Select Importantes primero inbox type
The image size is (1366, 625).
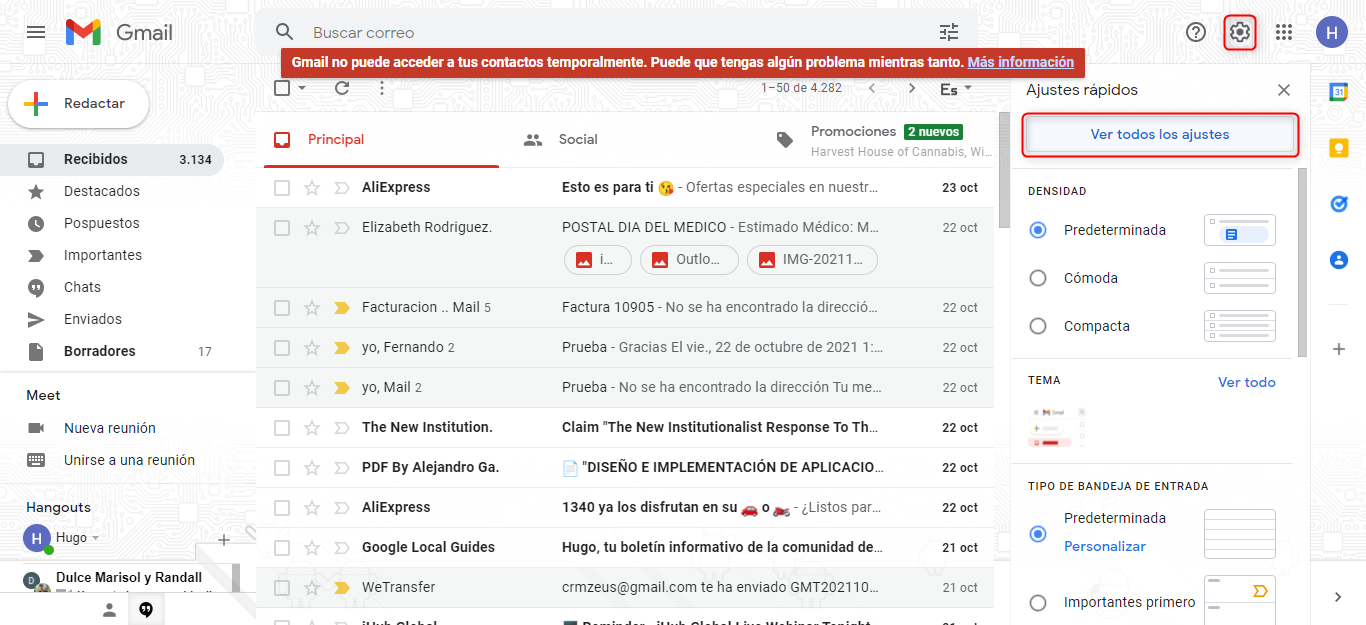[x=1038, y=602]
